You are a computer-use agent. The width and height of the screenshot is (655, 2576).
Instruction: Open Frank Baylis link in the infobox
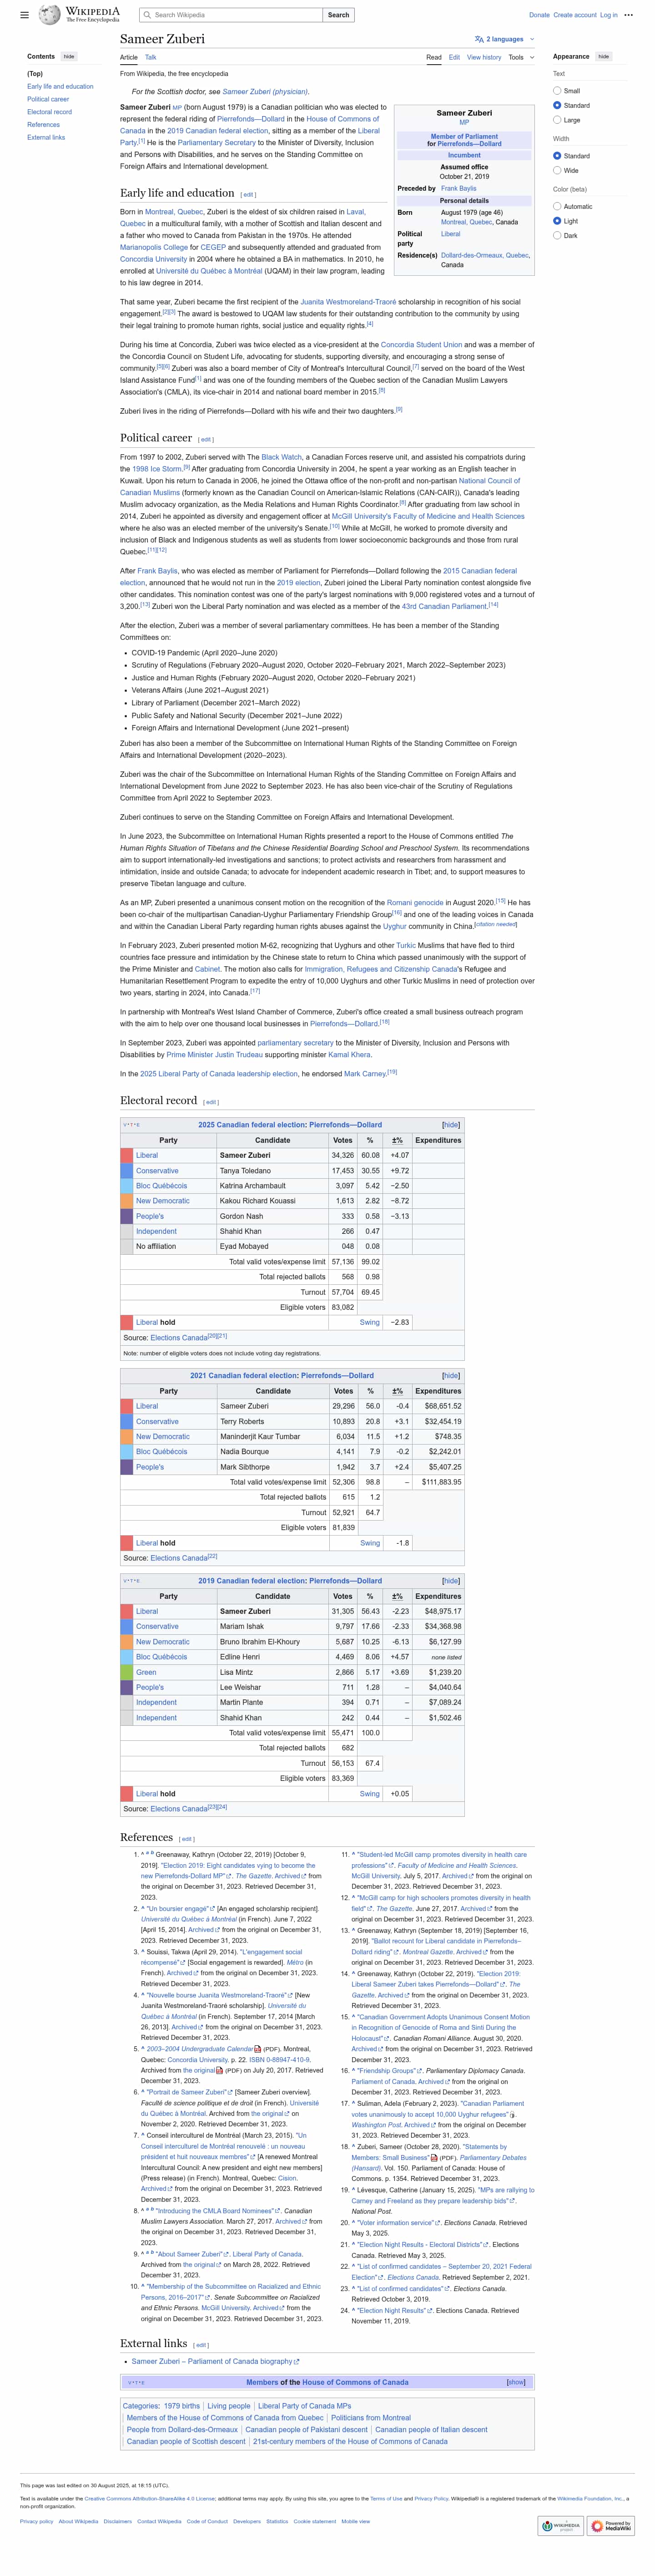pyautogui.click(x=459, y=188)
